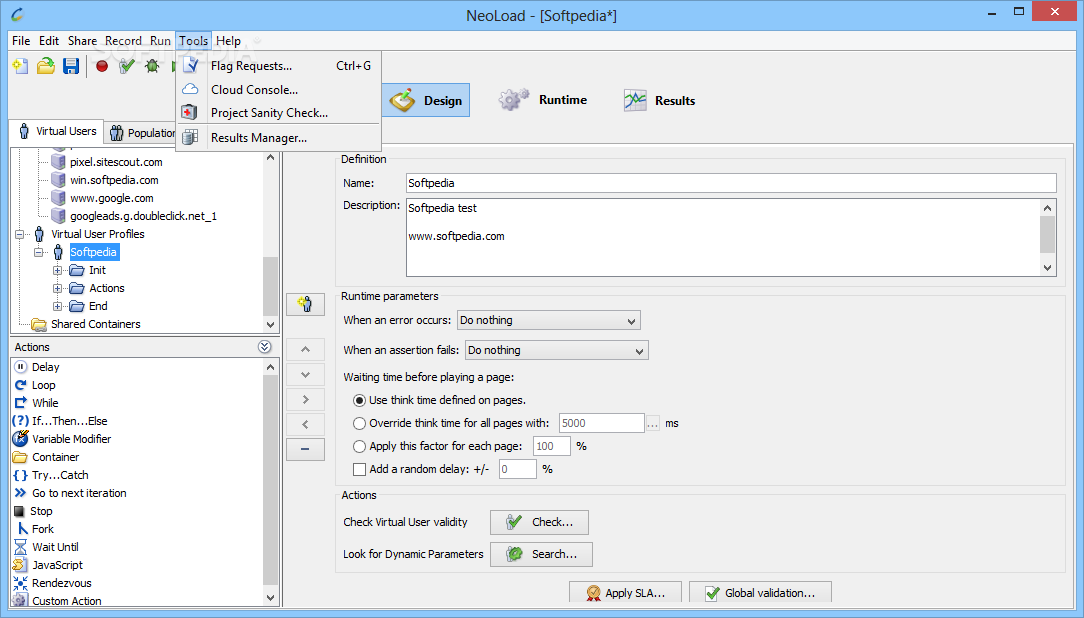Image resolution: width=1084 pixels, height=618 pixels.
Task: Click the right arrow move button
Action: [x=305, y=400]
